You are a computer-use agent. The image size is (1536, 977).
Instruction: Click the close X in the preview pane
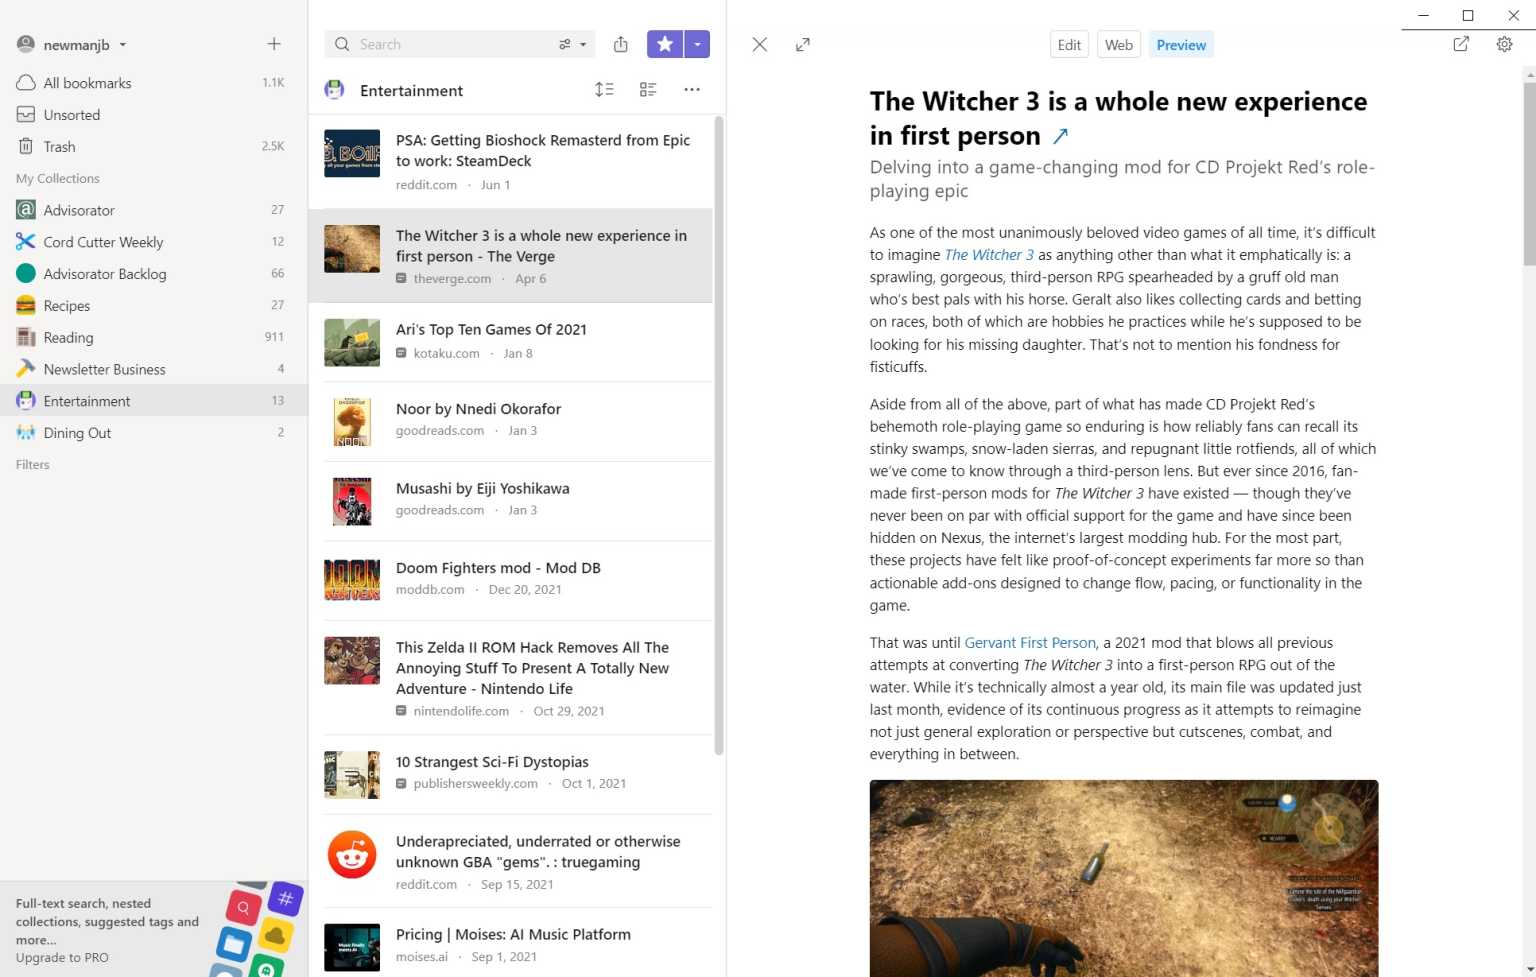pyautogui.click(x=759, y=44)
